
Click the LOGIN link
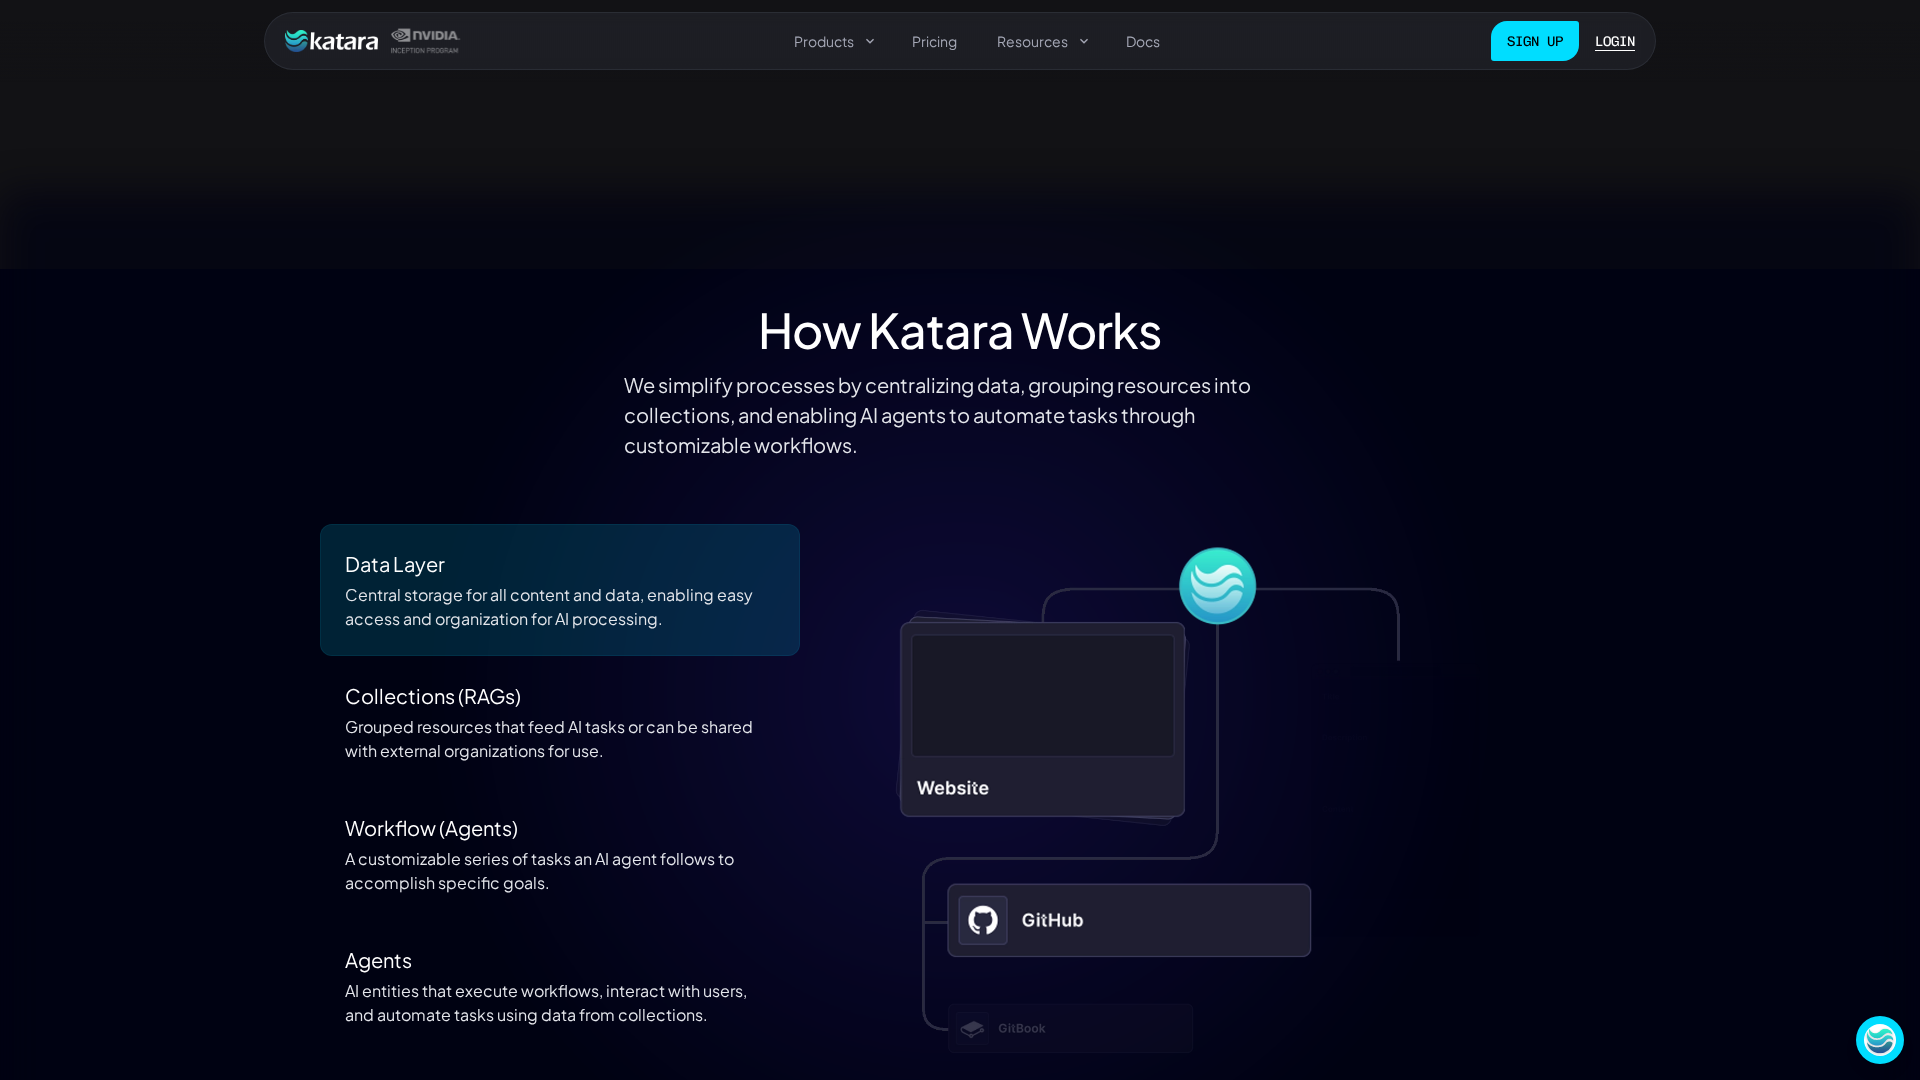pyautogui.click(x=1614, y=41)
